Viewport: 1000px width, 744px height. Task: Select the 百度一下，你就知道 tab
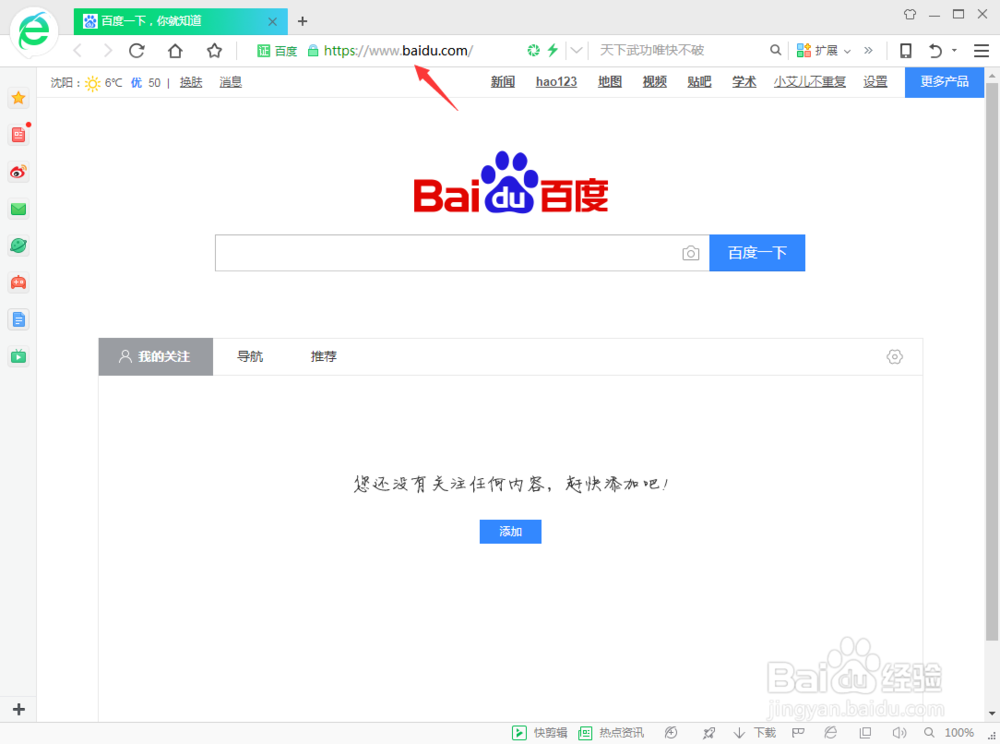(x=180, y=21)
